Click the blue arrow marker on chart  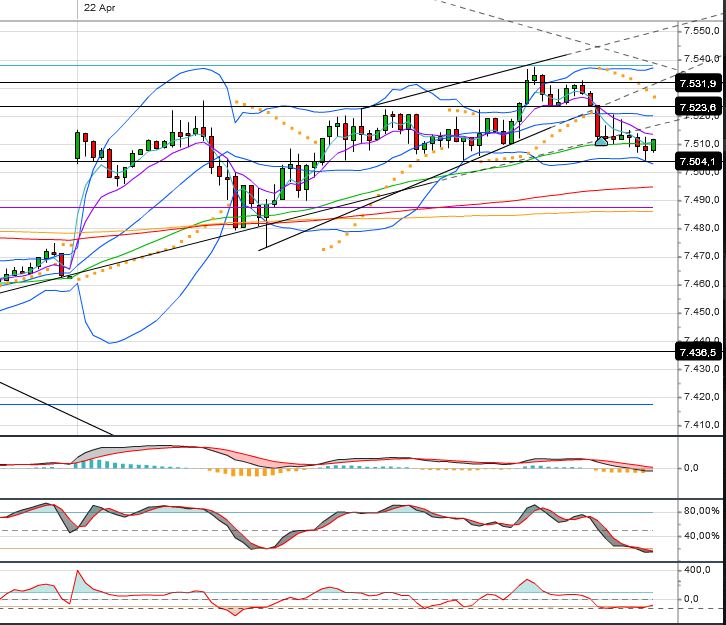[x=601, y=141]
